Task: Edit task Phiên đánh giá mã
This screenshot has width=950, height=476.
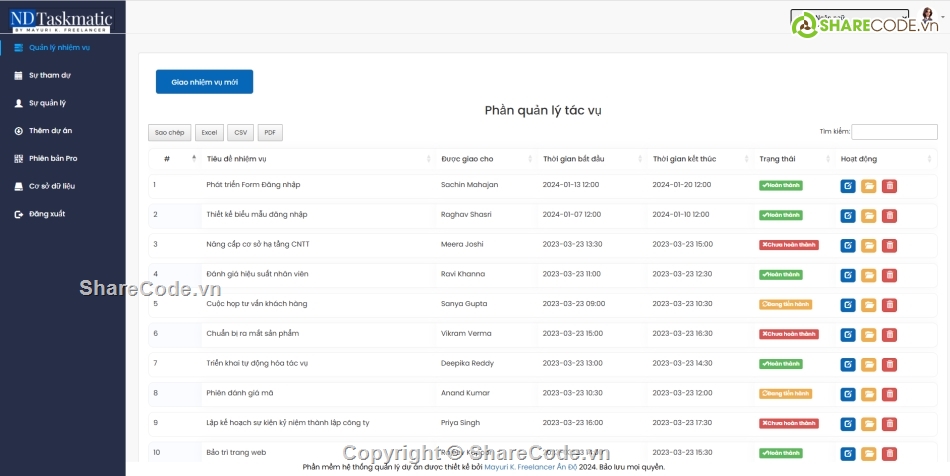Action: tap(848, 394)
